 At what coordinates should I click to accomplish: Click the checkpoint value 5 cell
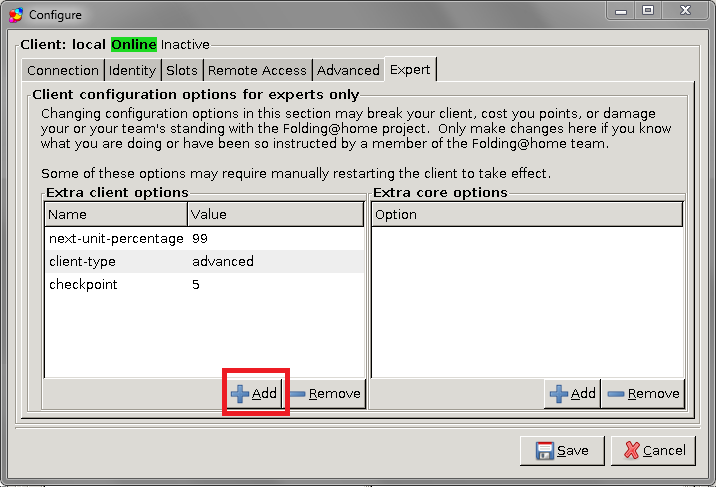pos(196,285)
